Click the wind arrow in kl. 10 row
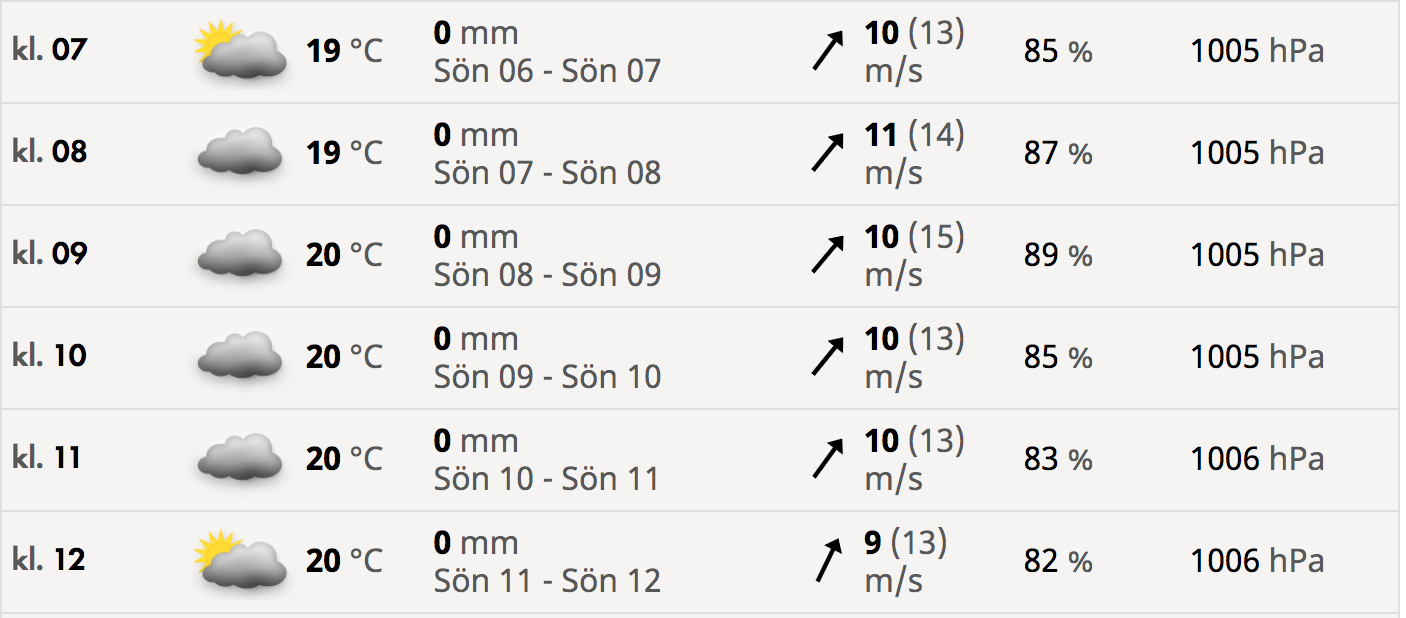This screenshot has height=618, width=1406. tap(827, 357)
